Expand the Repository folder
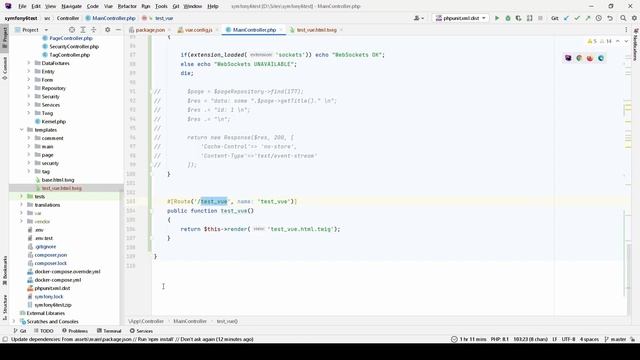The height and width of the screenshot is (360, 640). (29, 88)
